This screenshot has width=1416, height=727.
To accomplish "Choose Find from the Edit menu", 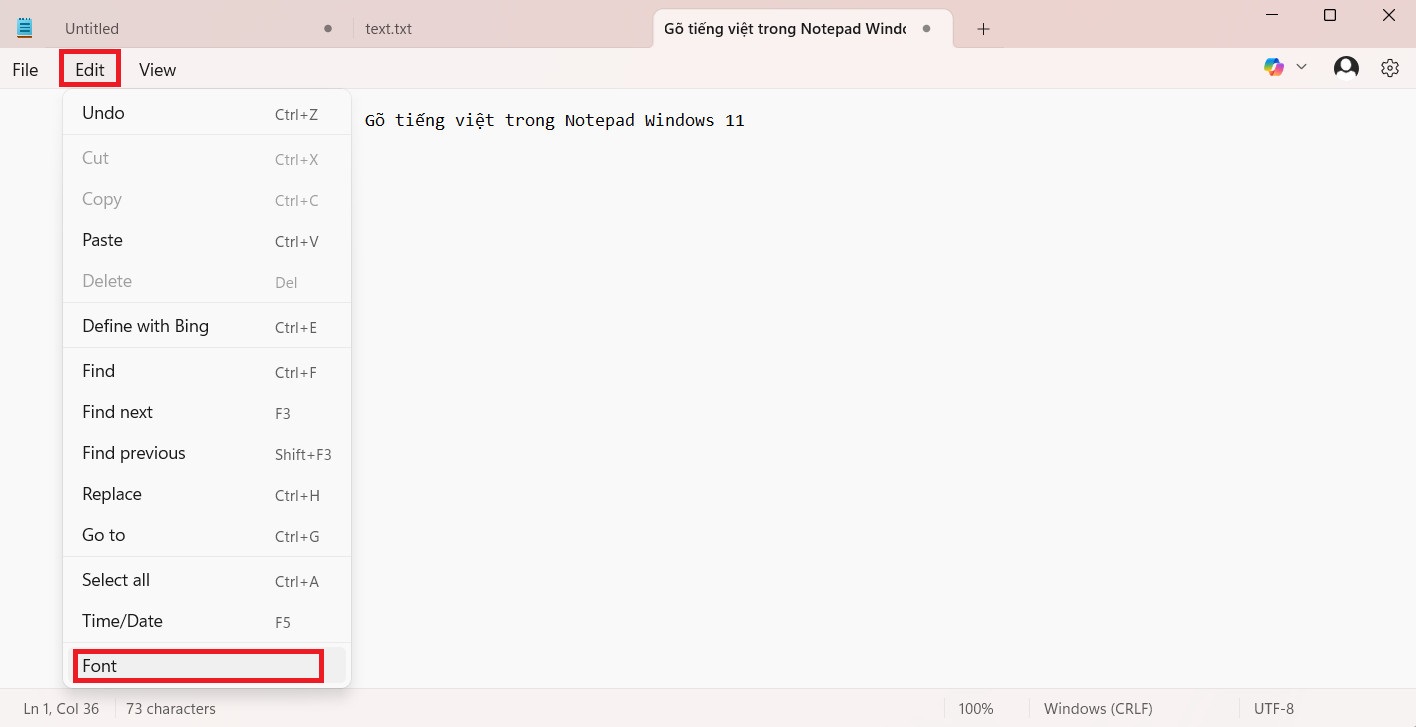I will (207, 371).
